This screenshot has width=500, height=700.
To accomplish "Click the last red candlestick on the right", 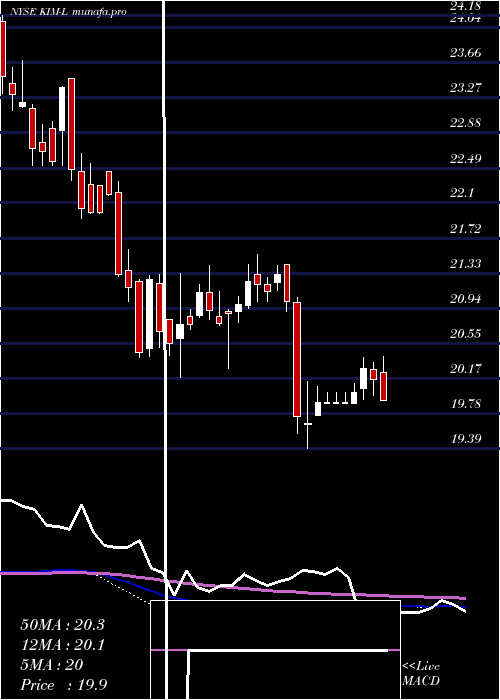I will [x=383, y=386].
